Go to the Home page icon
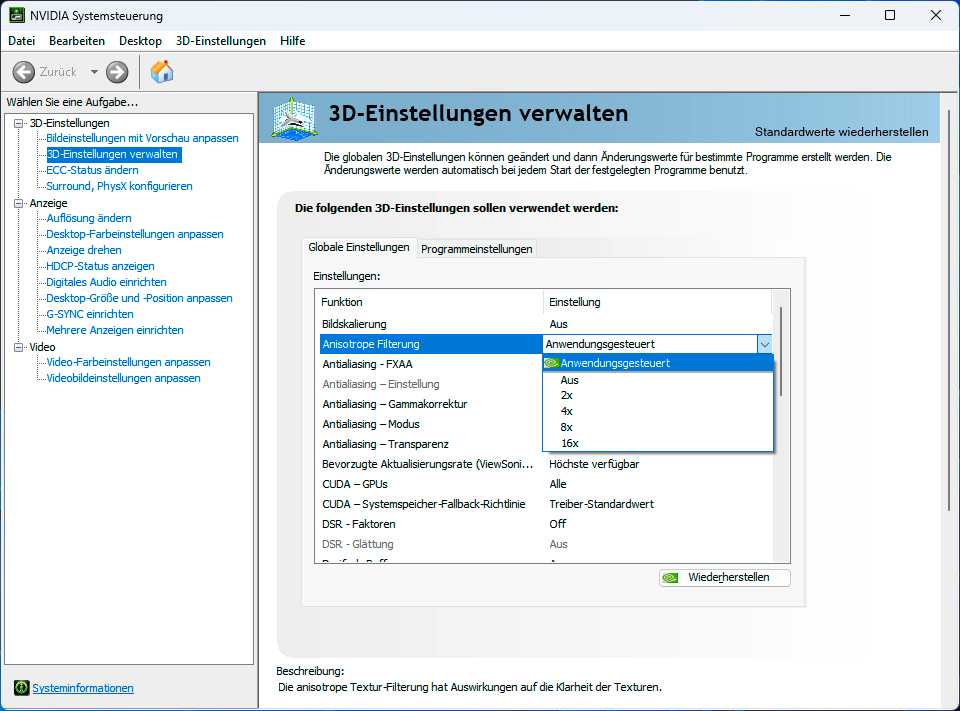The image size is (960, 711). 162,72
